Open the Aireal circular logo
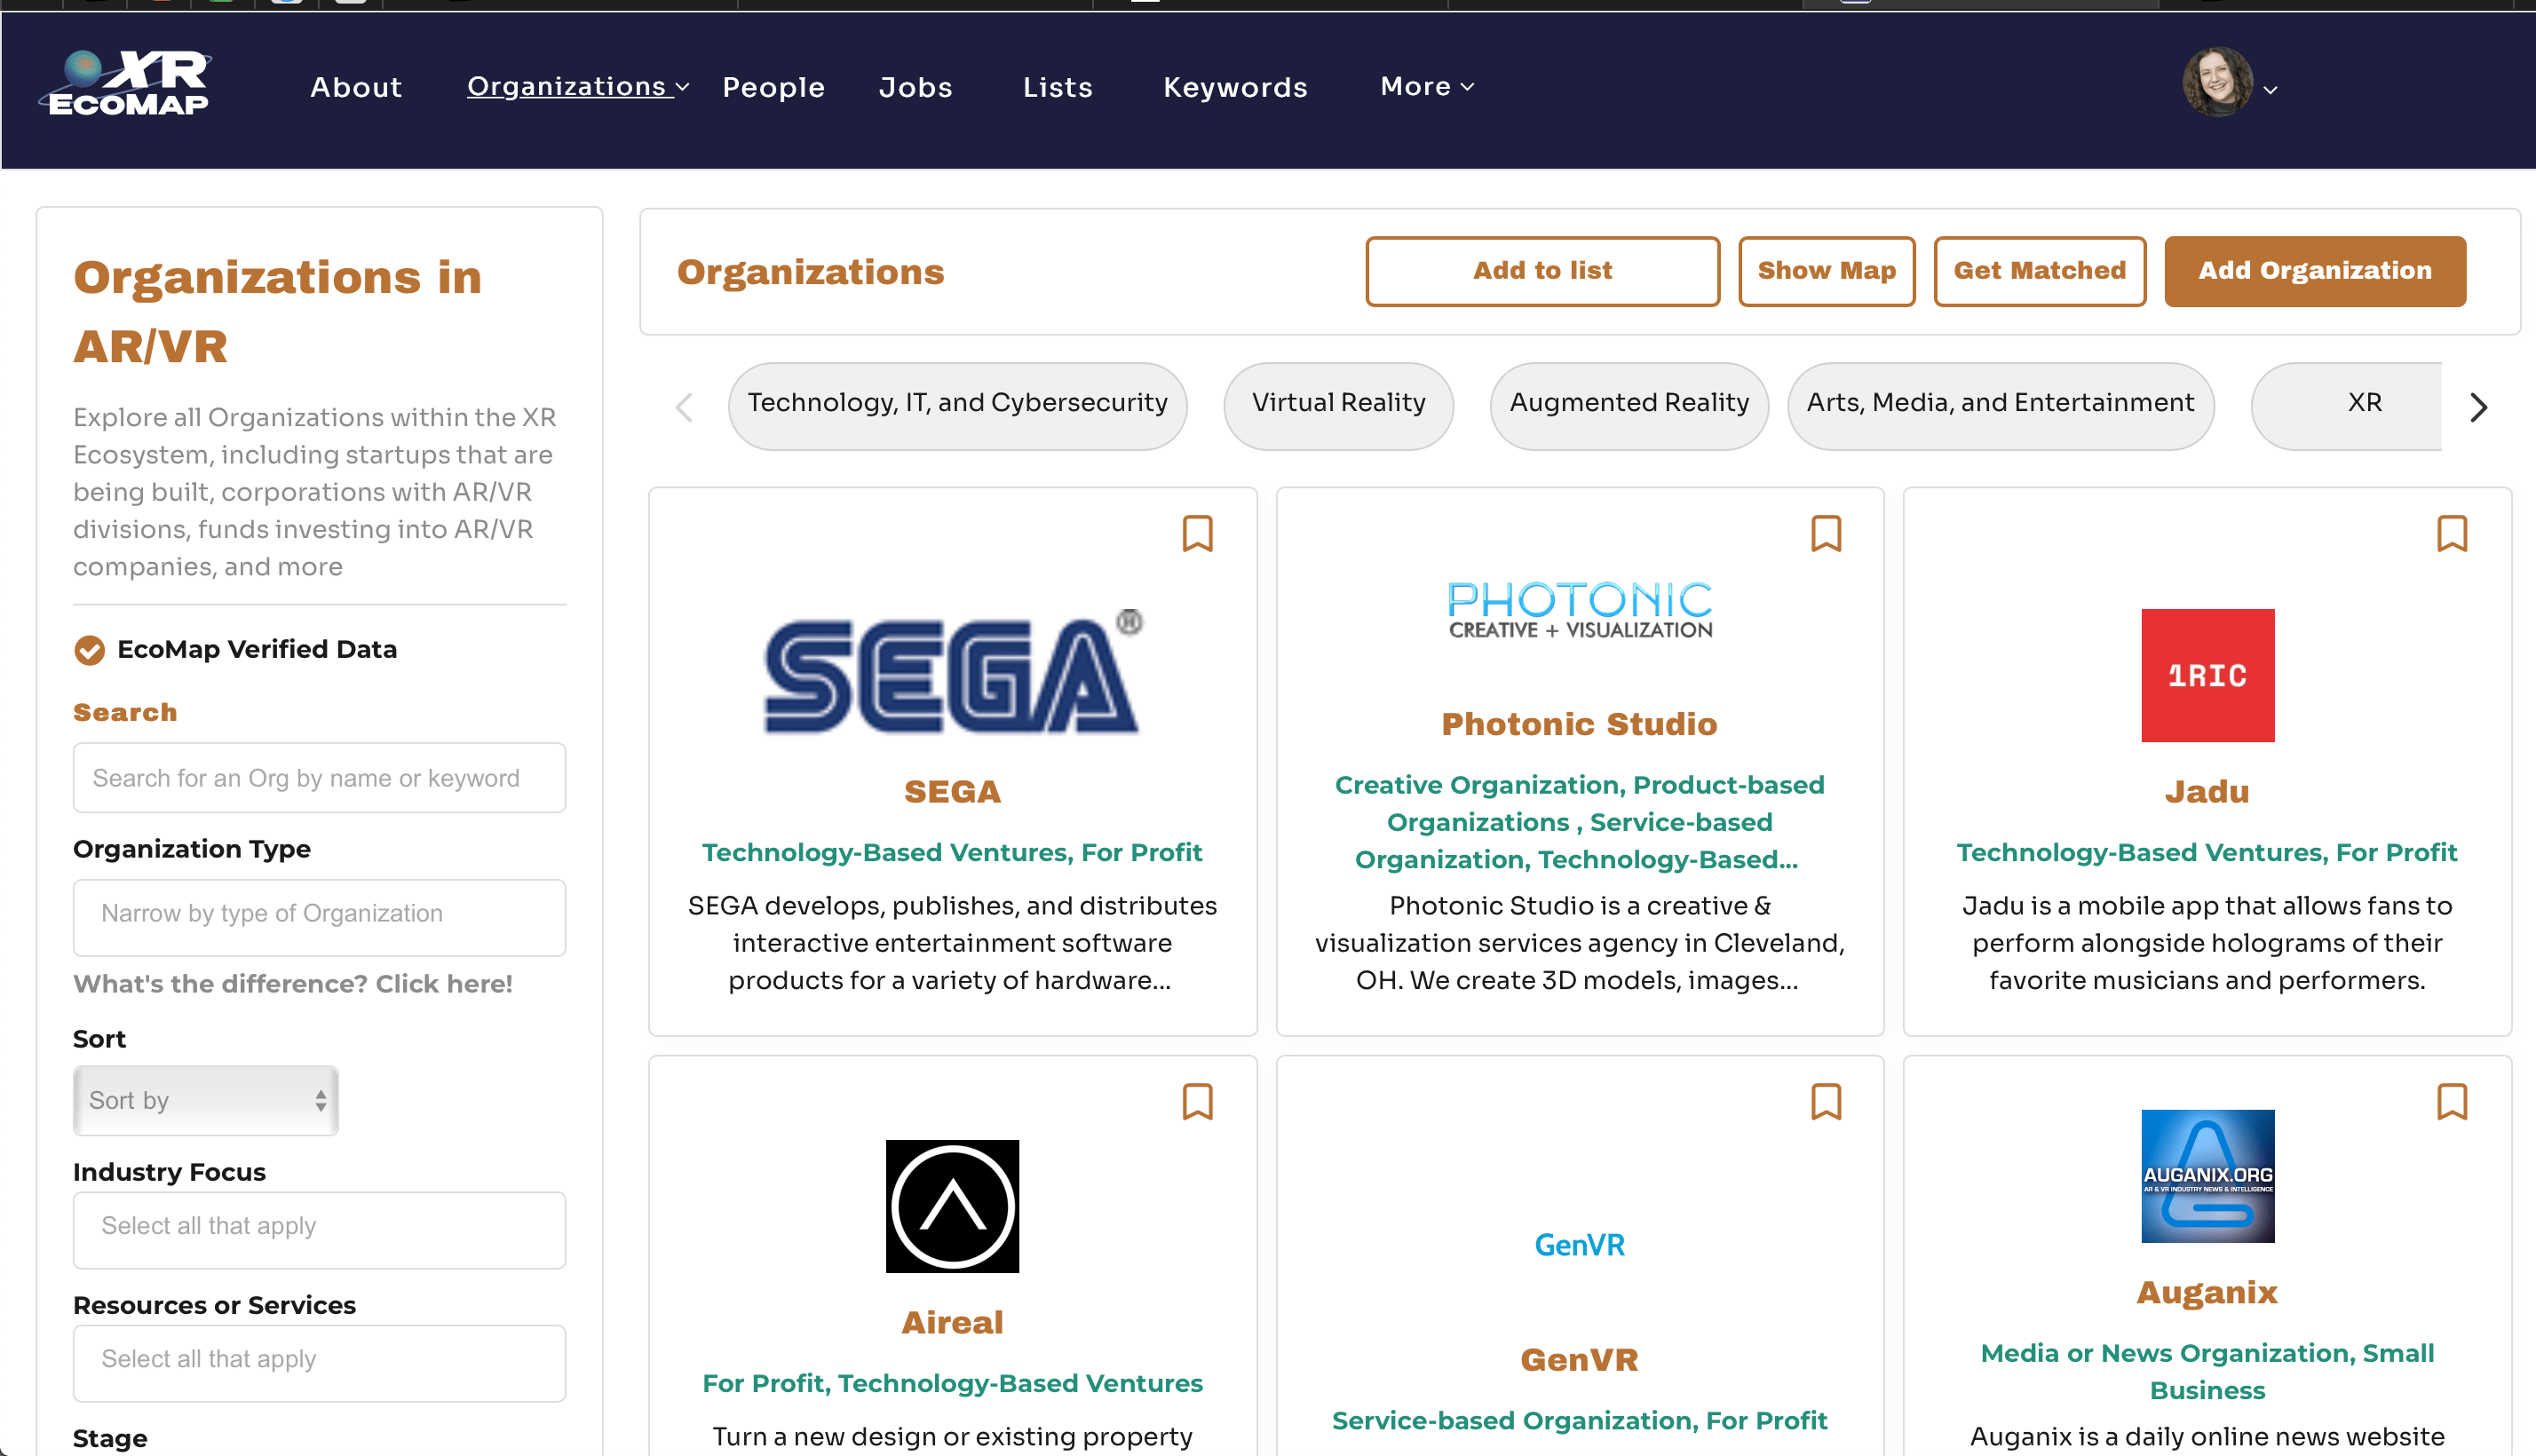Viewport: 2536px width, 1456px height. [952, 1206]
